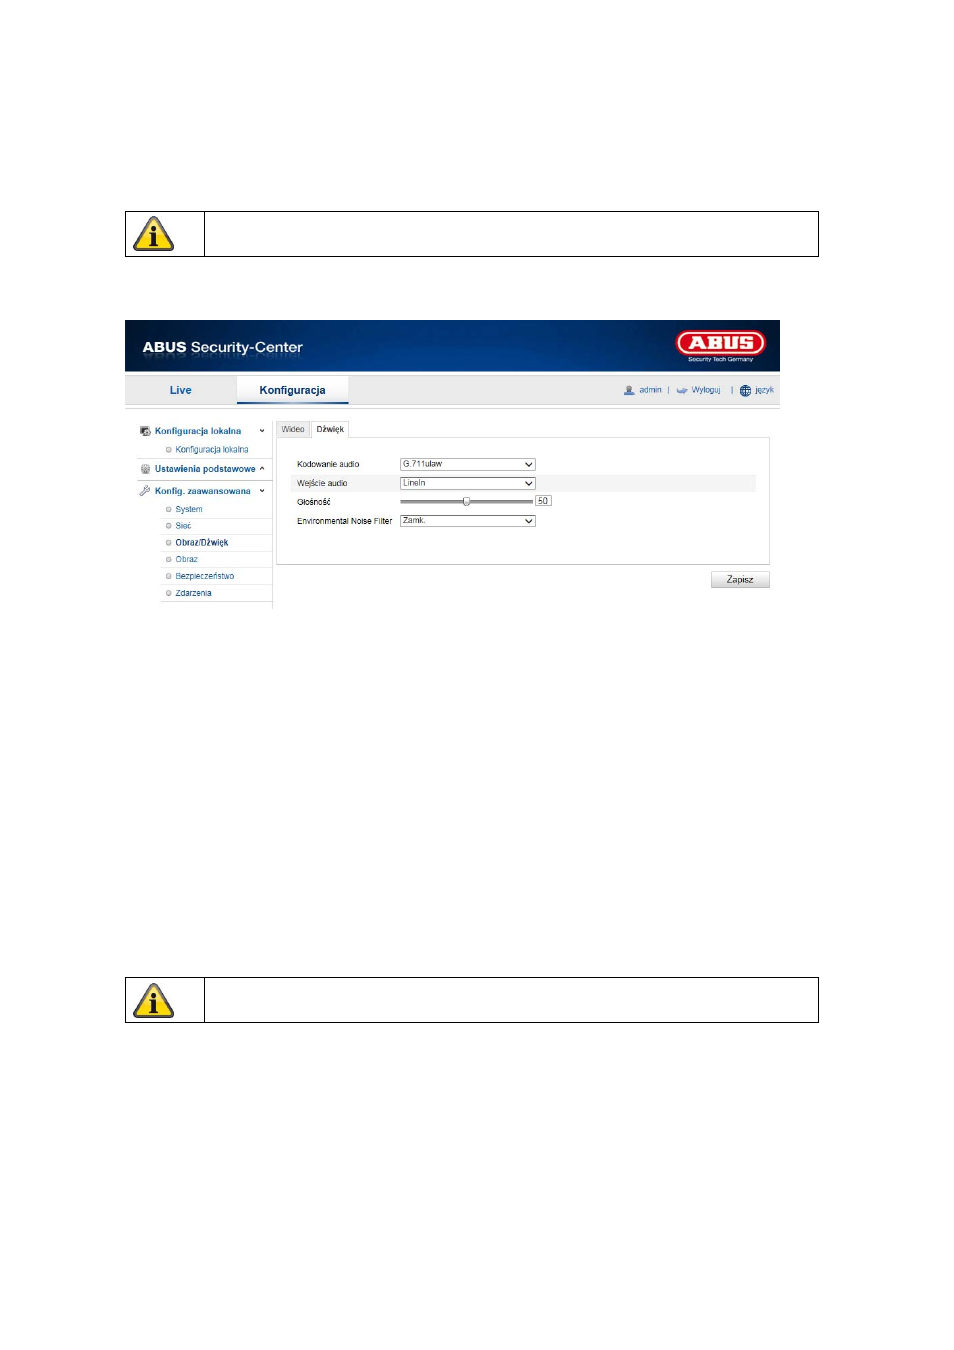This screenshot has width=954, height=1350.
Task: Log out via Wyloguj link
Action: click(706, 390)
